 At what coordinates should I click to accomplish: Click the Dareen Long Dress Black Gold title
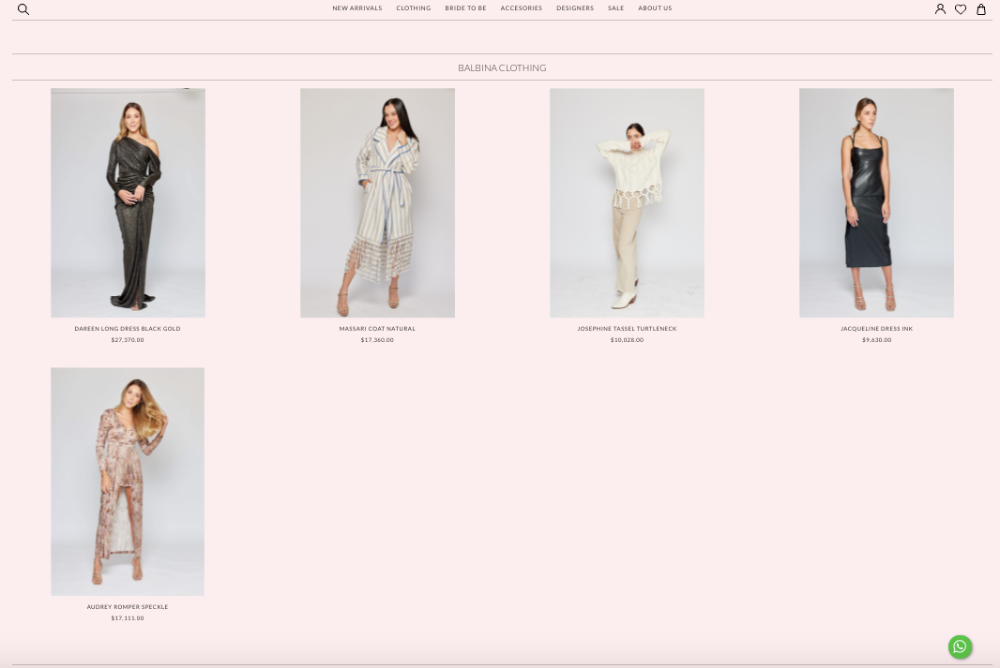click(x=128, y=328)
